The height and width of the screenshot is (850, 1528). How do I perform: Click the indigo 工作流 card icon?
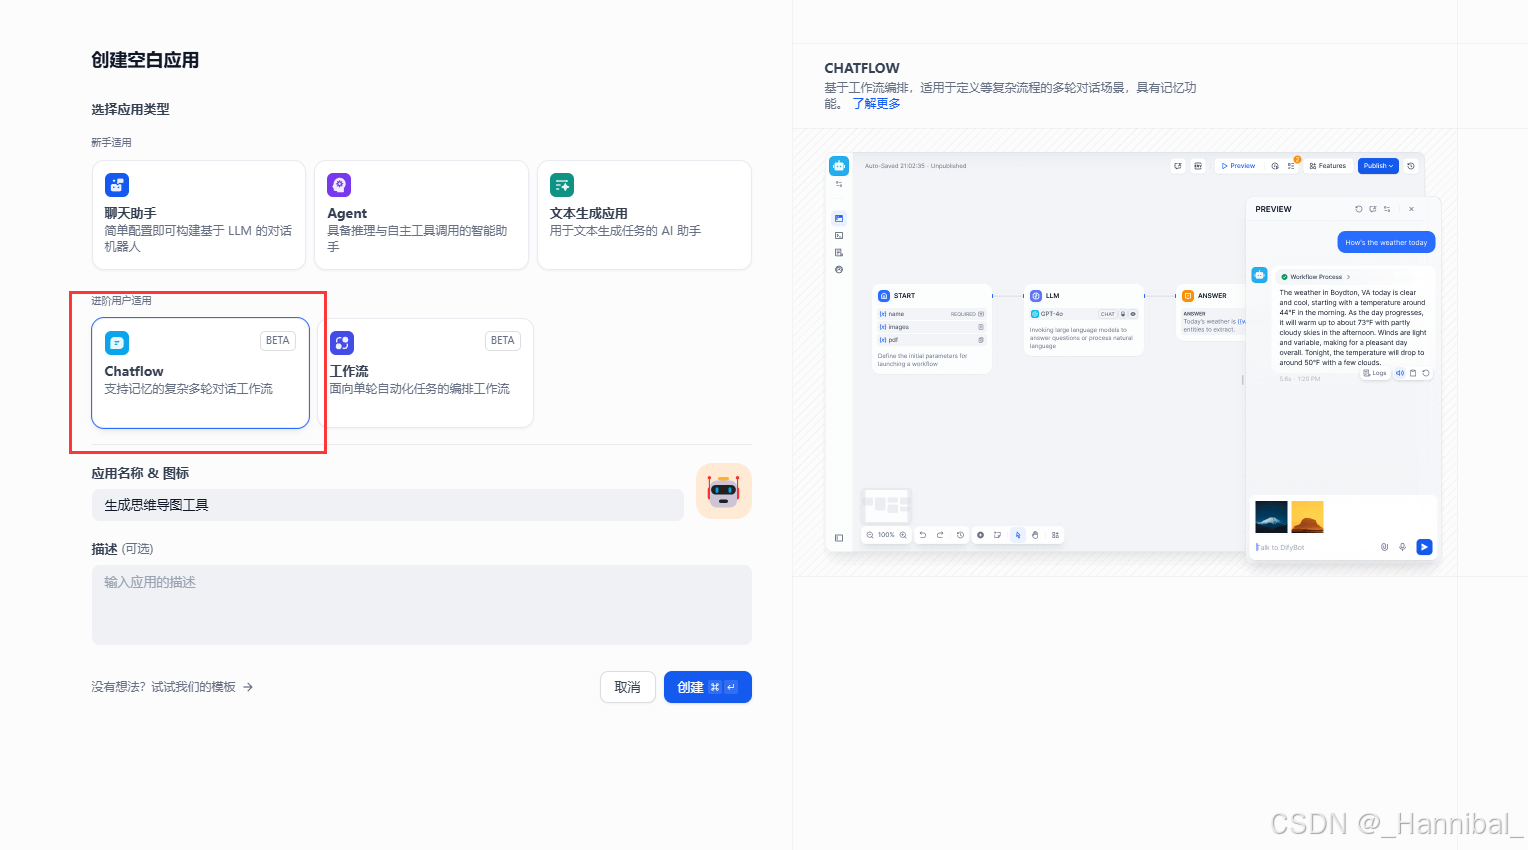pyautogui.click(x=342, y=343)
